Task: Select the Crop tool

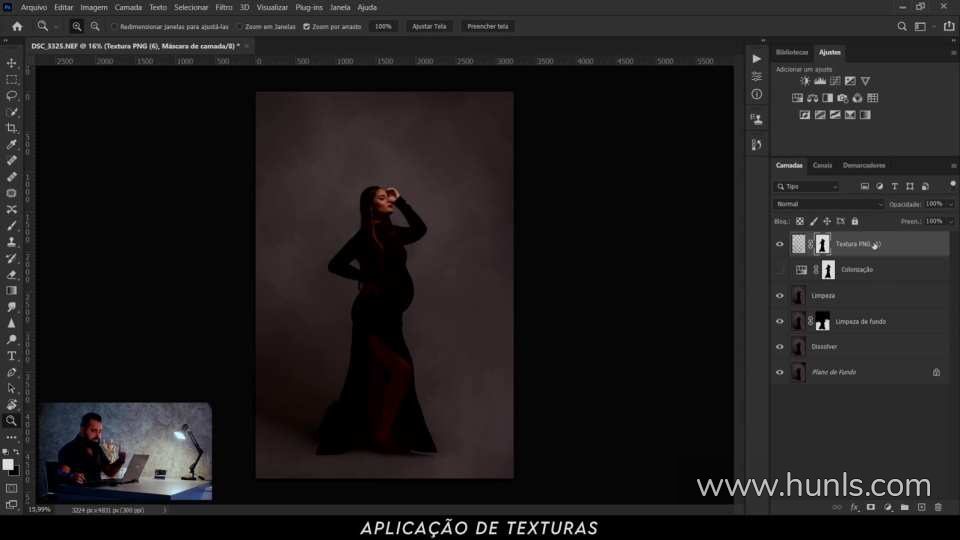Action: 12,128
